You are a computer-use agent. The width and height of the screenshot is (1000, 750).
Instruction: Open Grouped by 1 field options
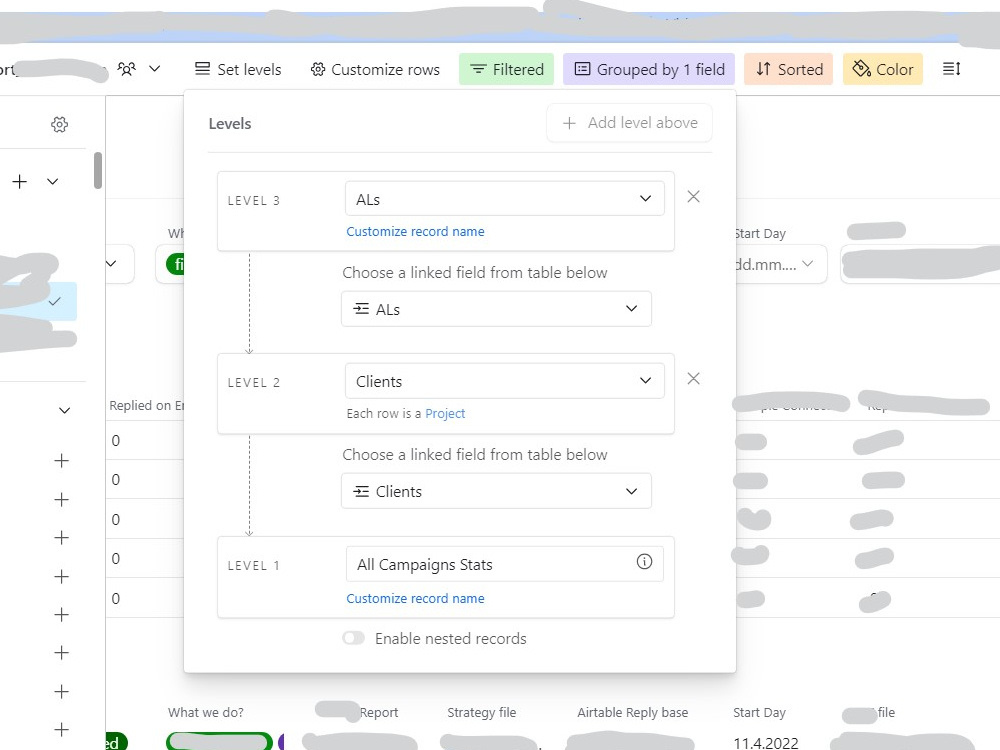pos(649,69)
